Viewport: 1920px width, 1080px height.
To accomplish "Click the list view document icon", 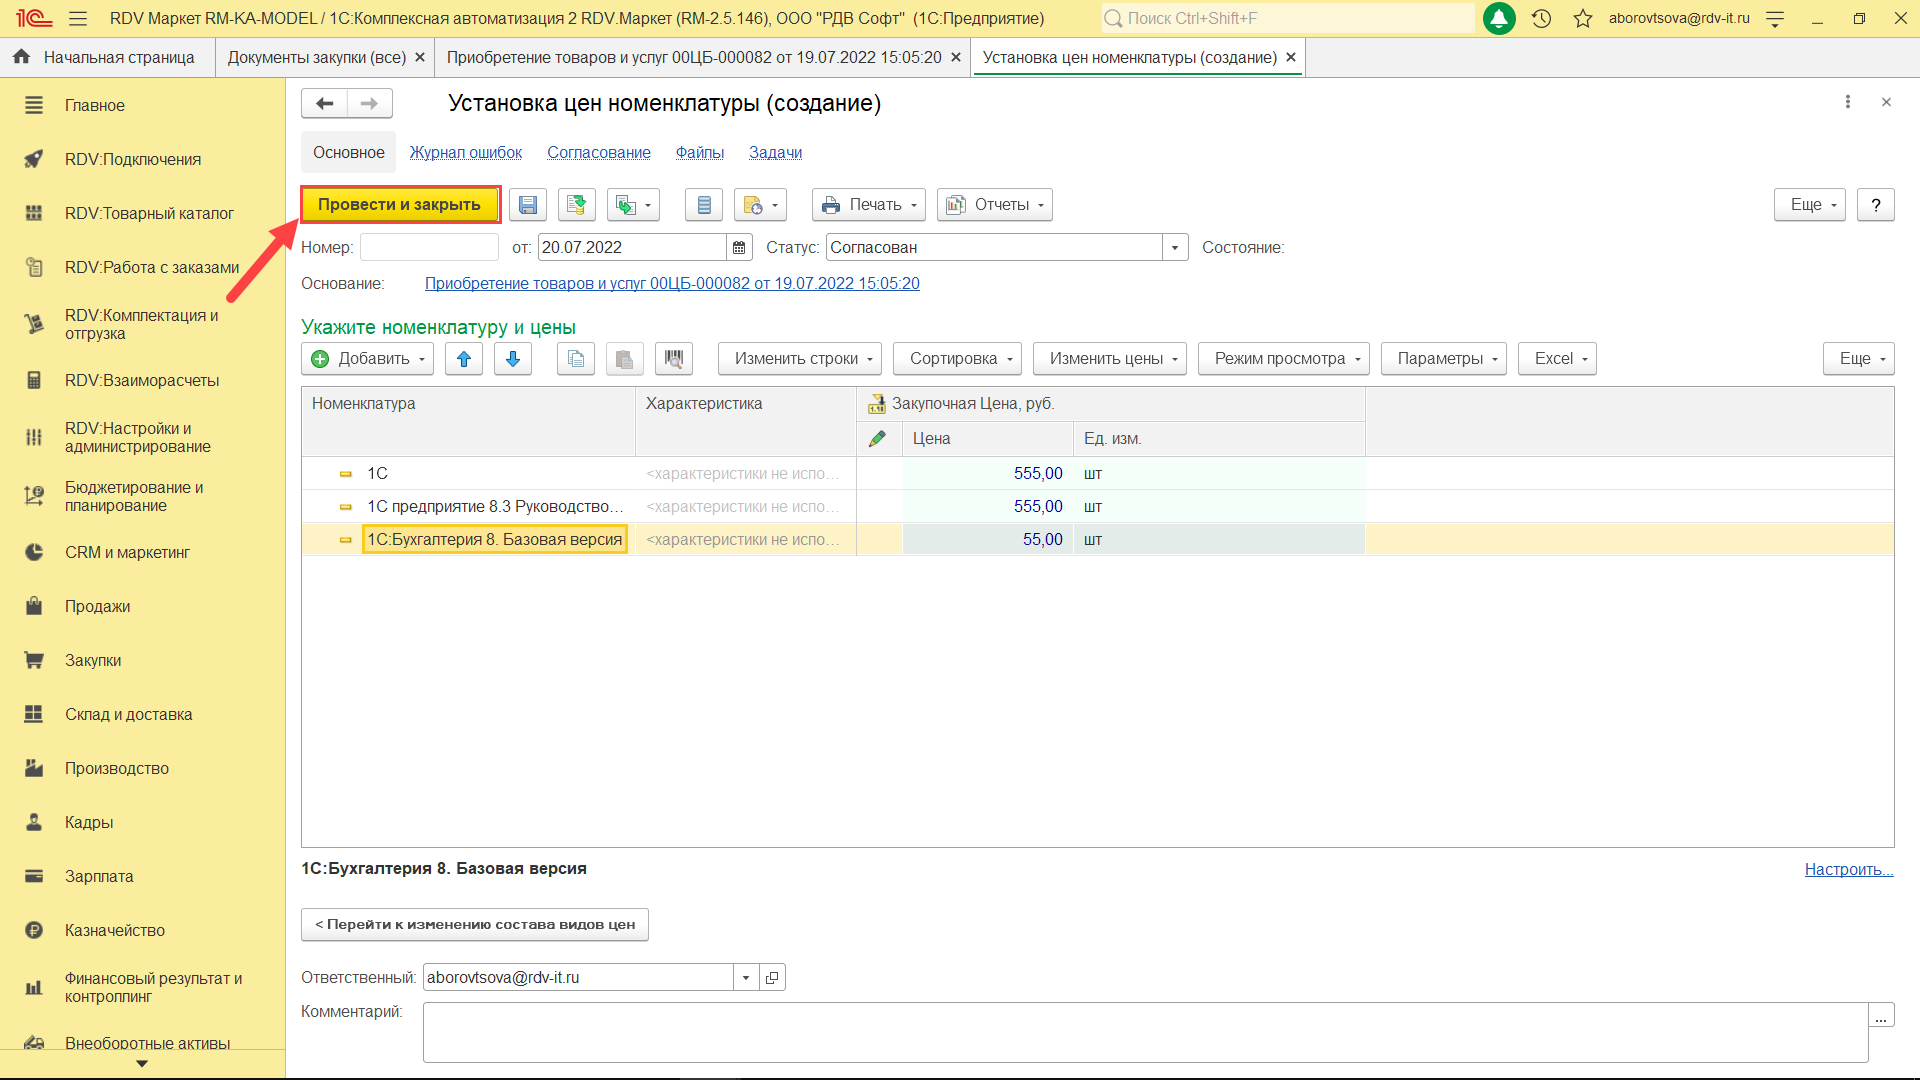I will 704,205.
